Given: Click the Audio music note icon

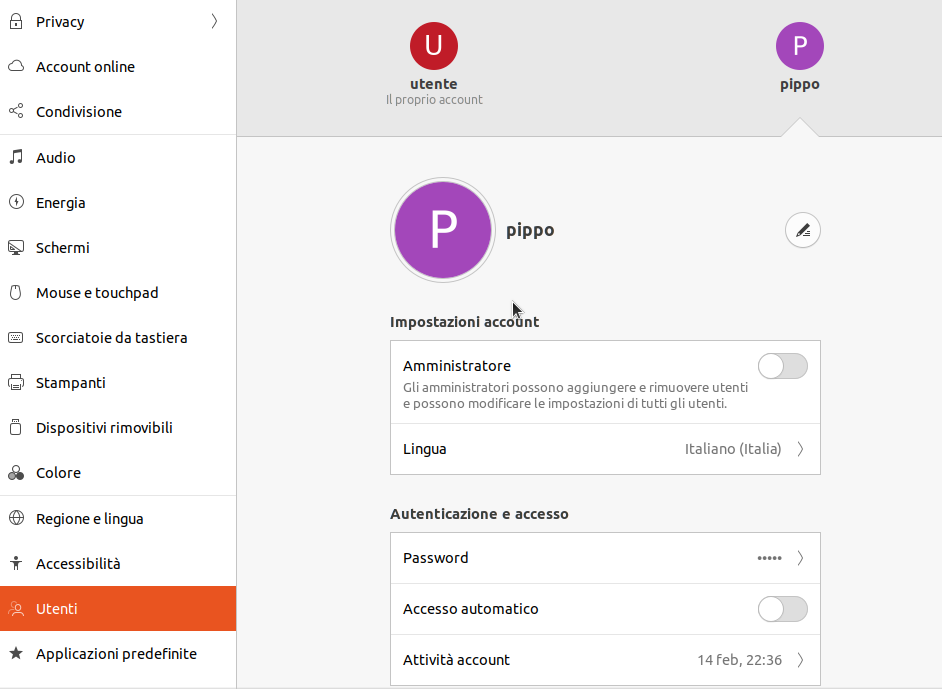Looking at the screenshot, I should [x=16, y=157].
